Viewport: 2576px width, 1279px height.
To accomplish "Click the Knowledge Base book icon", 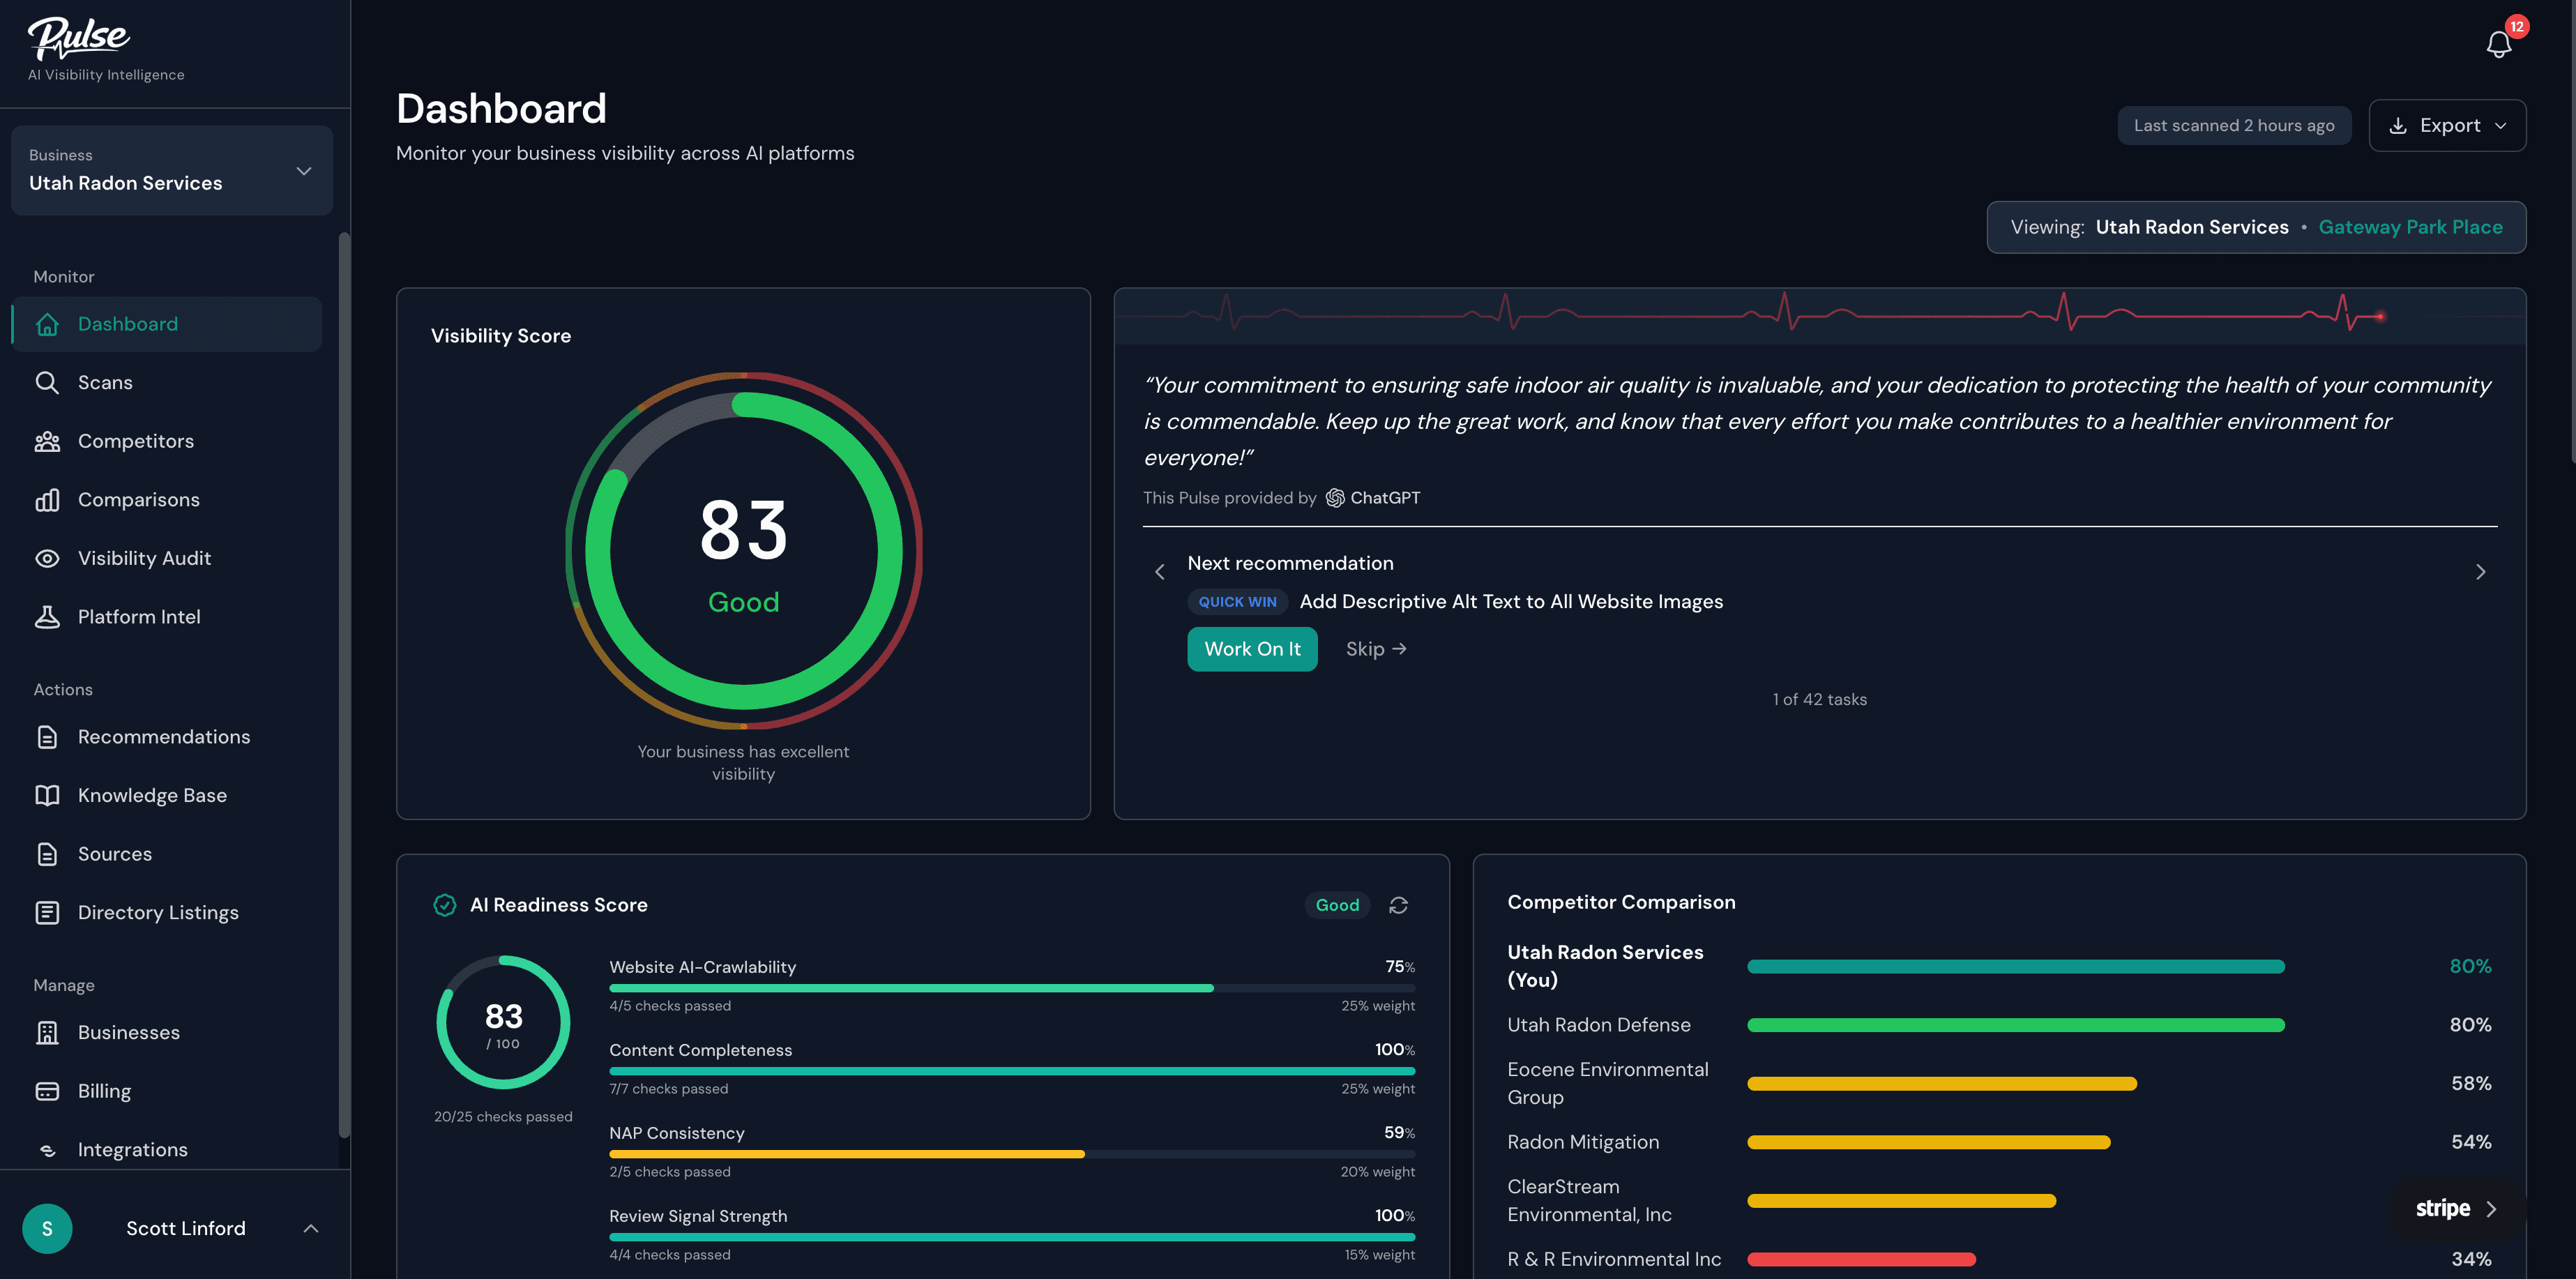I will [x=47, y=795].
